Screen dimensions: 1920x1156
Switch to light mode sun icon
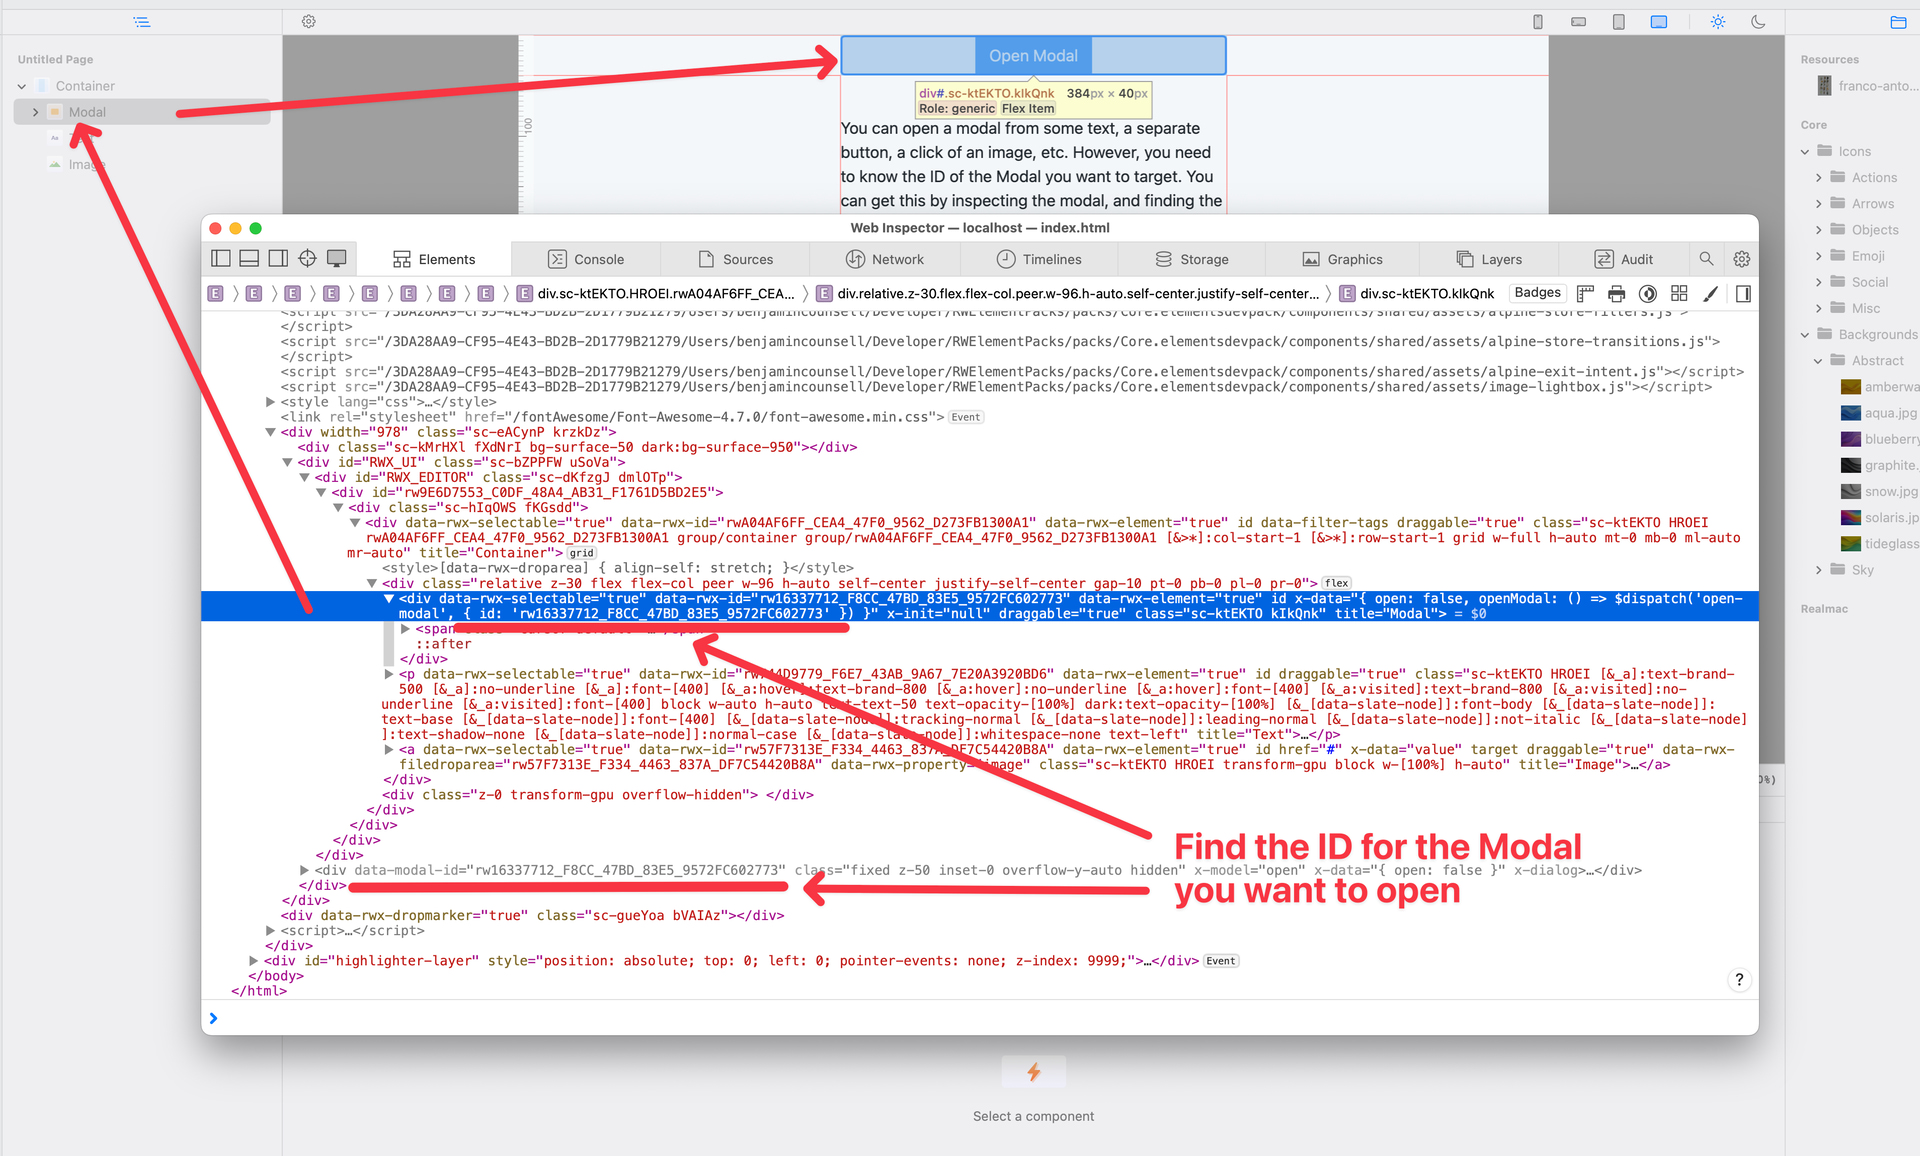[x=1718, y=22]
